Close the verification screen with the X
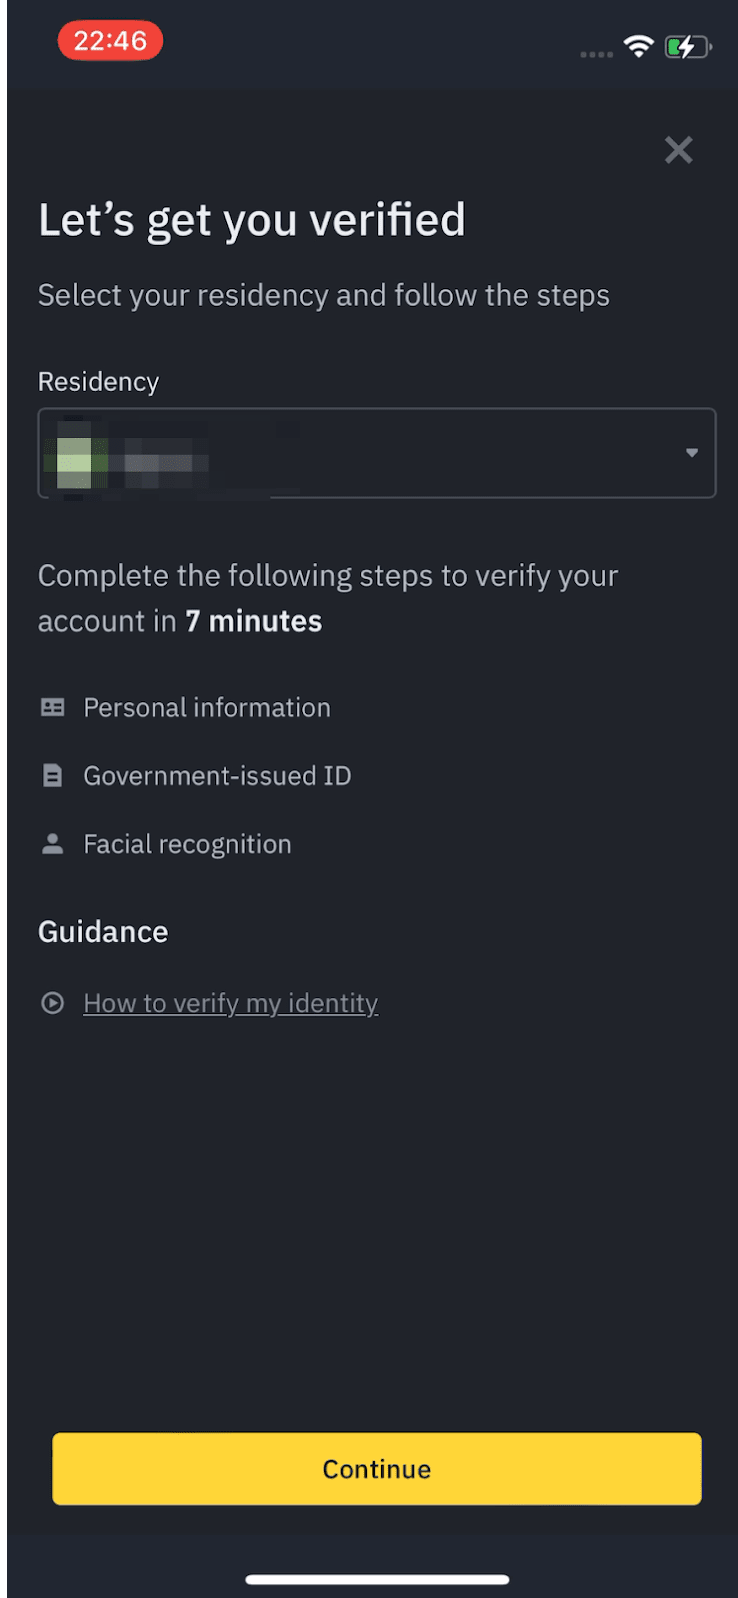This screenshot has height=1598, width=738. coord(678,150)
